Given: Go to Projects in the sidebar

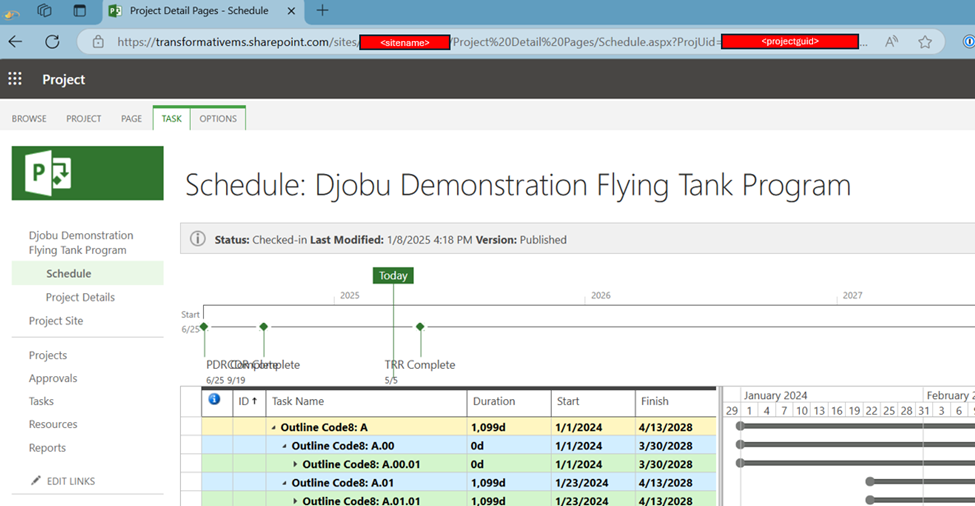Looking at the screenshot, I should [48, 355].
